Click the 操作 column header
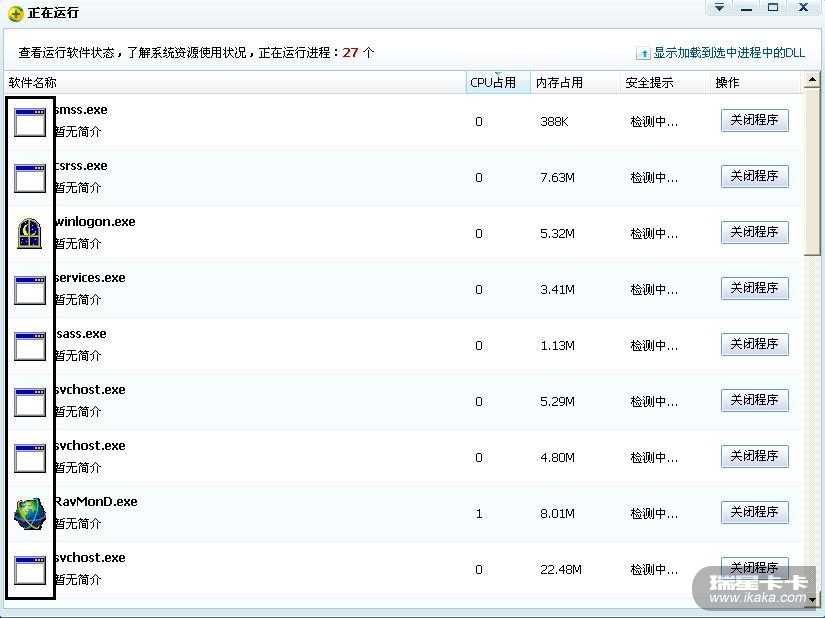The image size is (825, 618). [755, 83]
